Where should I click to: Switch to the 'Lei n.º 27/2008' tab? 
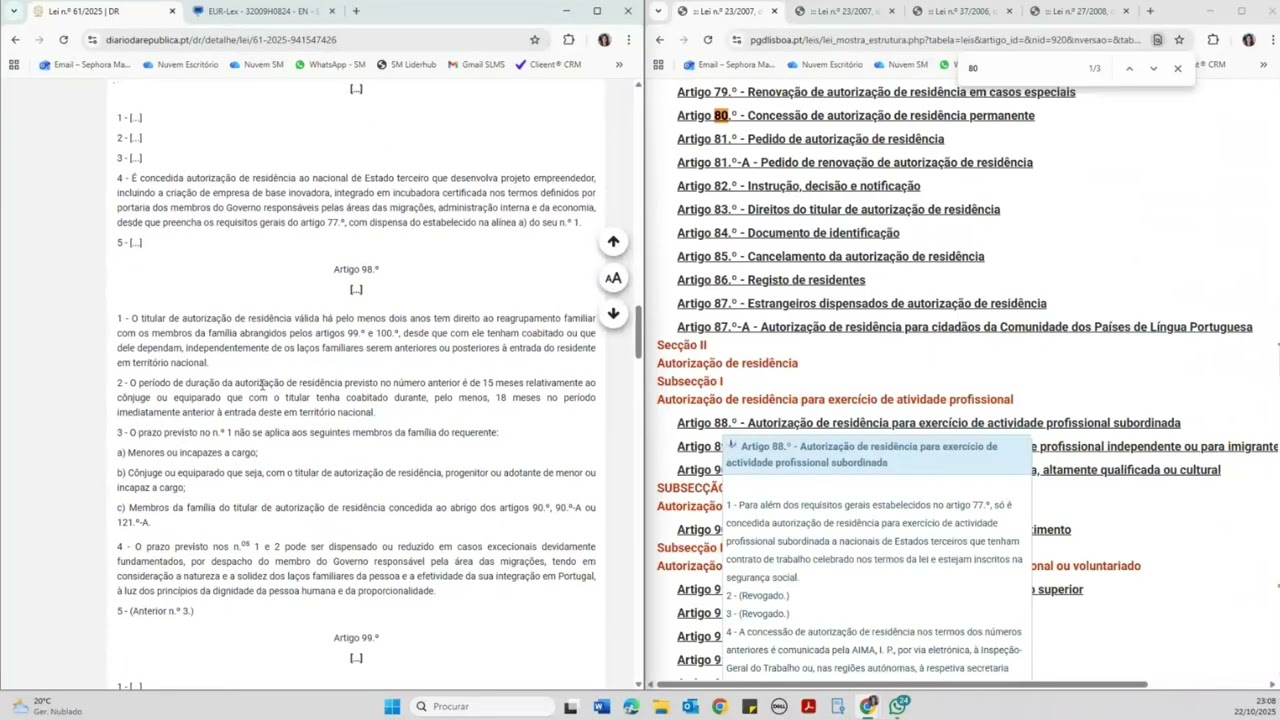coord(1080,11)
